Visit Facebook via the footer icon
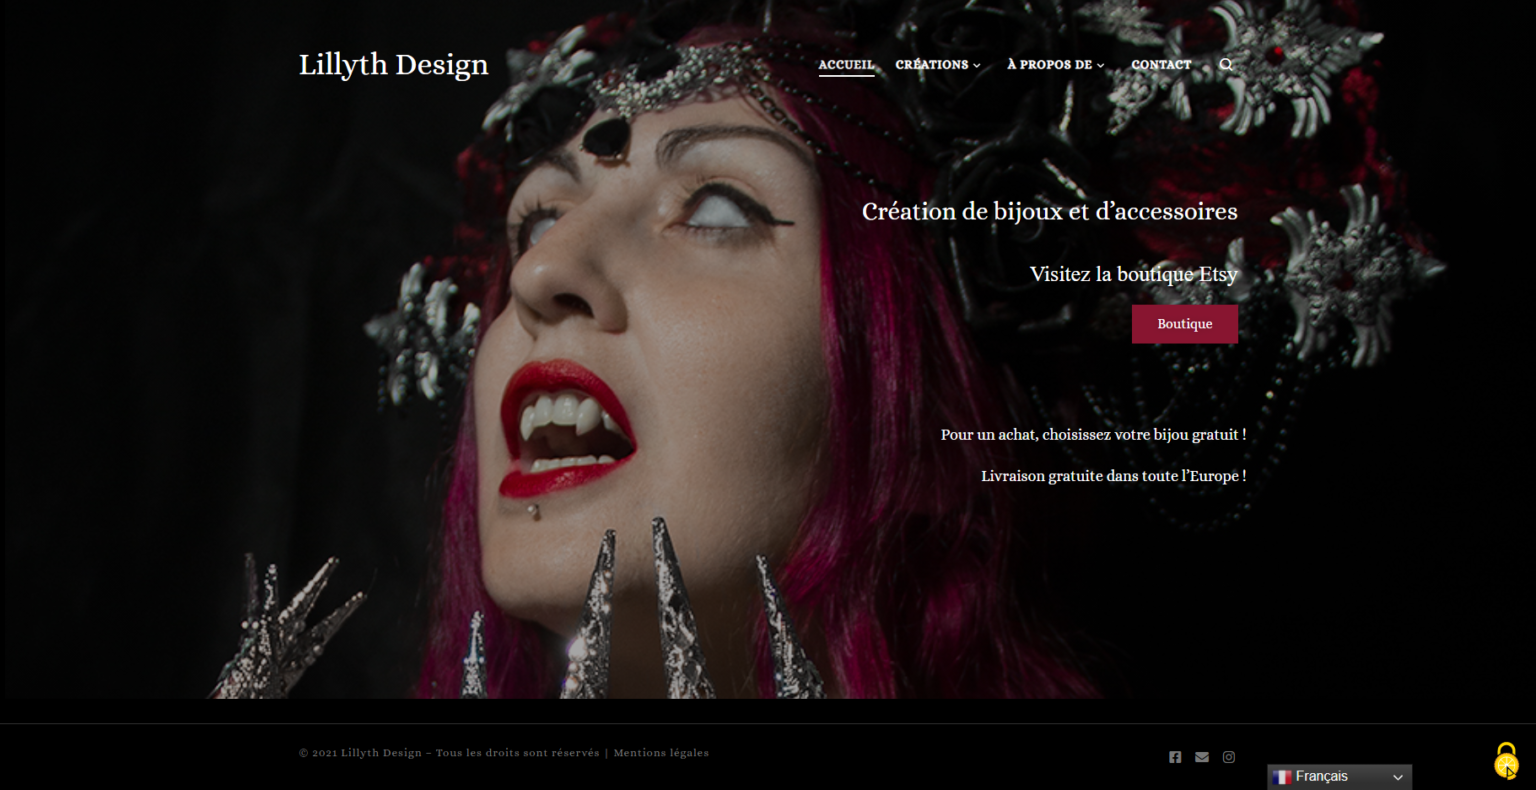 coord(1174,757)
